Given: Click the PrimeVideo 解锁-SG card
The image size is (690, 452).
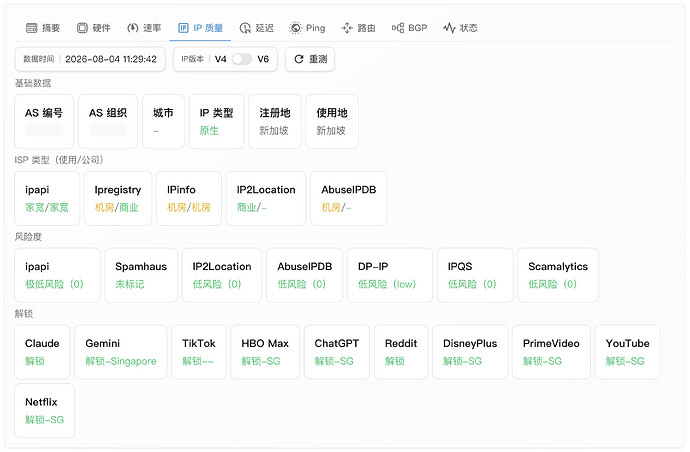Looking at the screenshot, I should (x=551, y=352).
